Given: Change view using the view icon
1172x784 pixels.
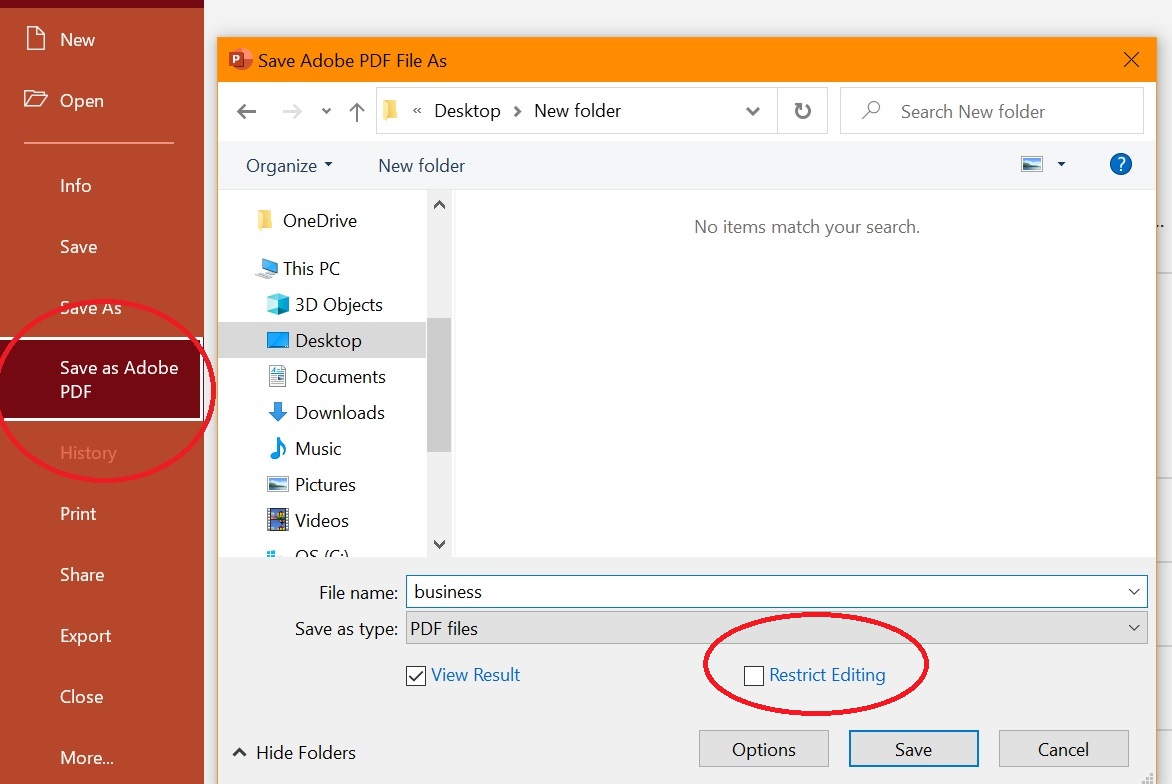Looking at the screenshot, I should tap(1031, 164).
